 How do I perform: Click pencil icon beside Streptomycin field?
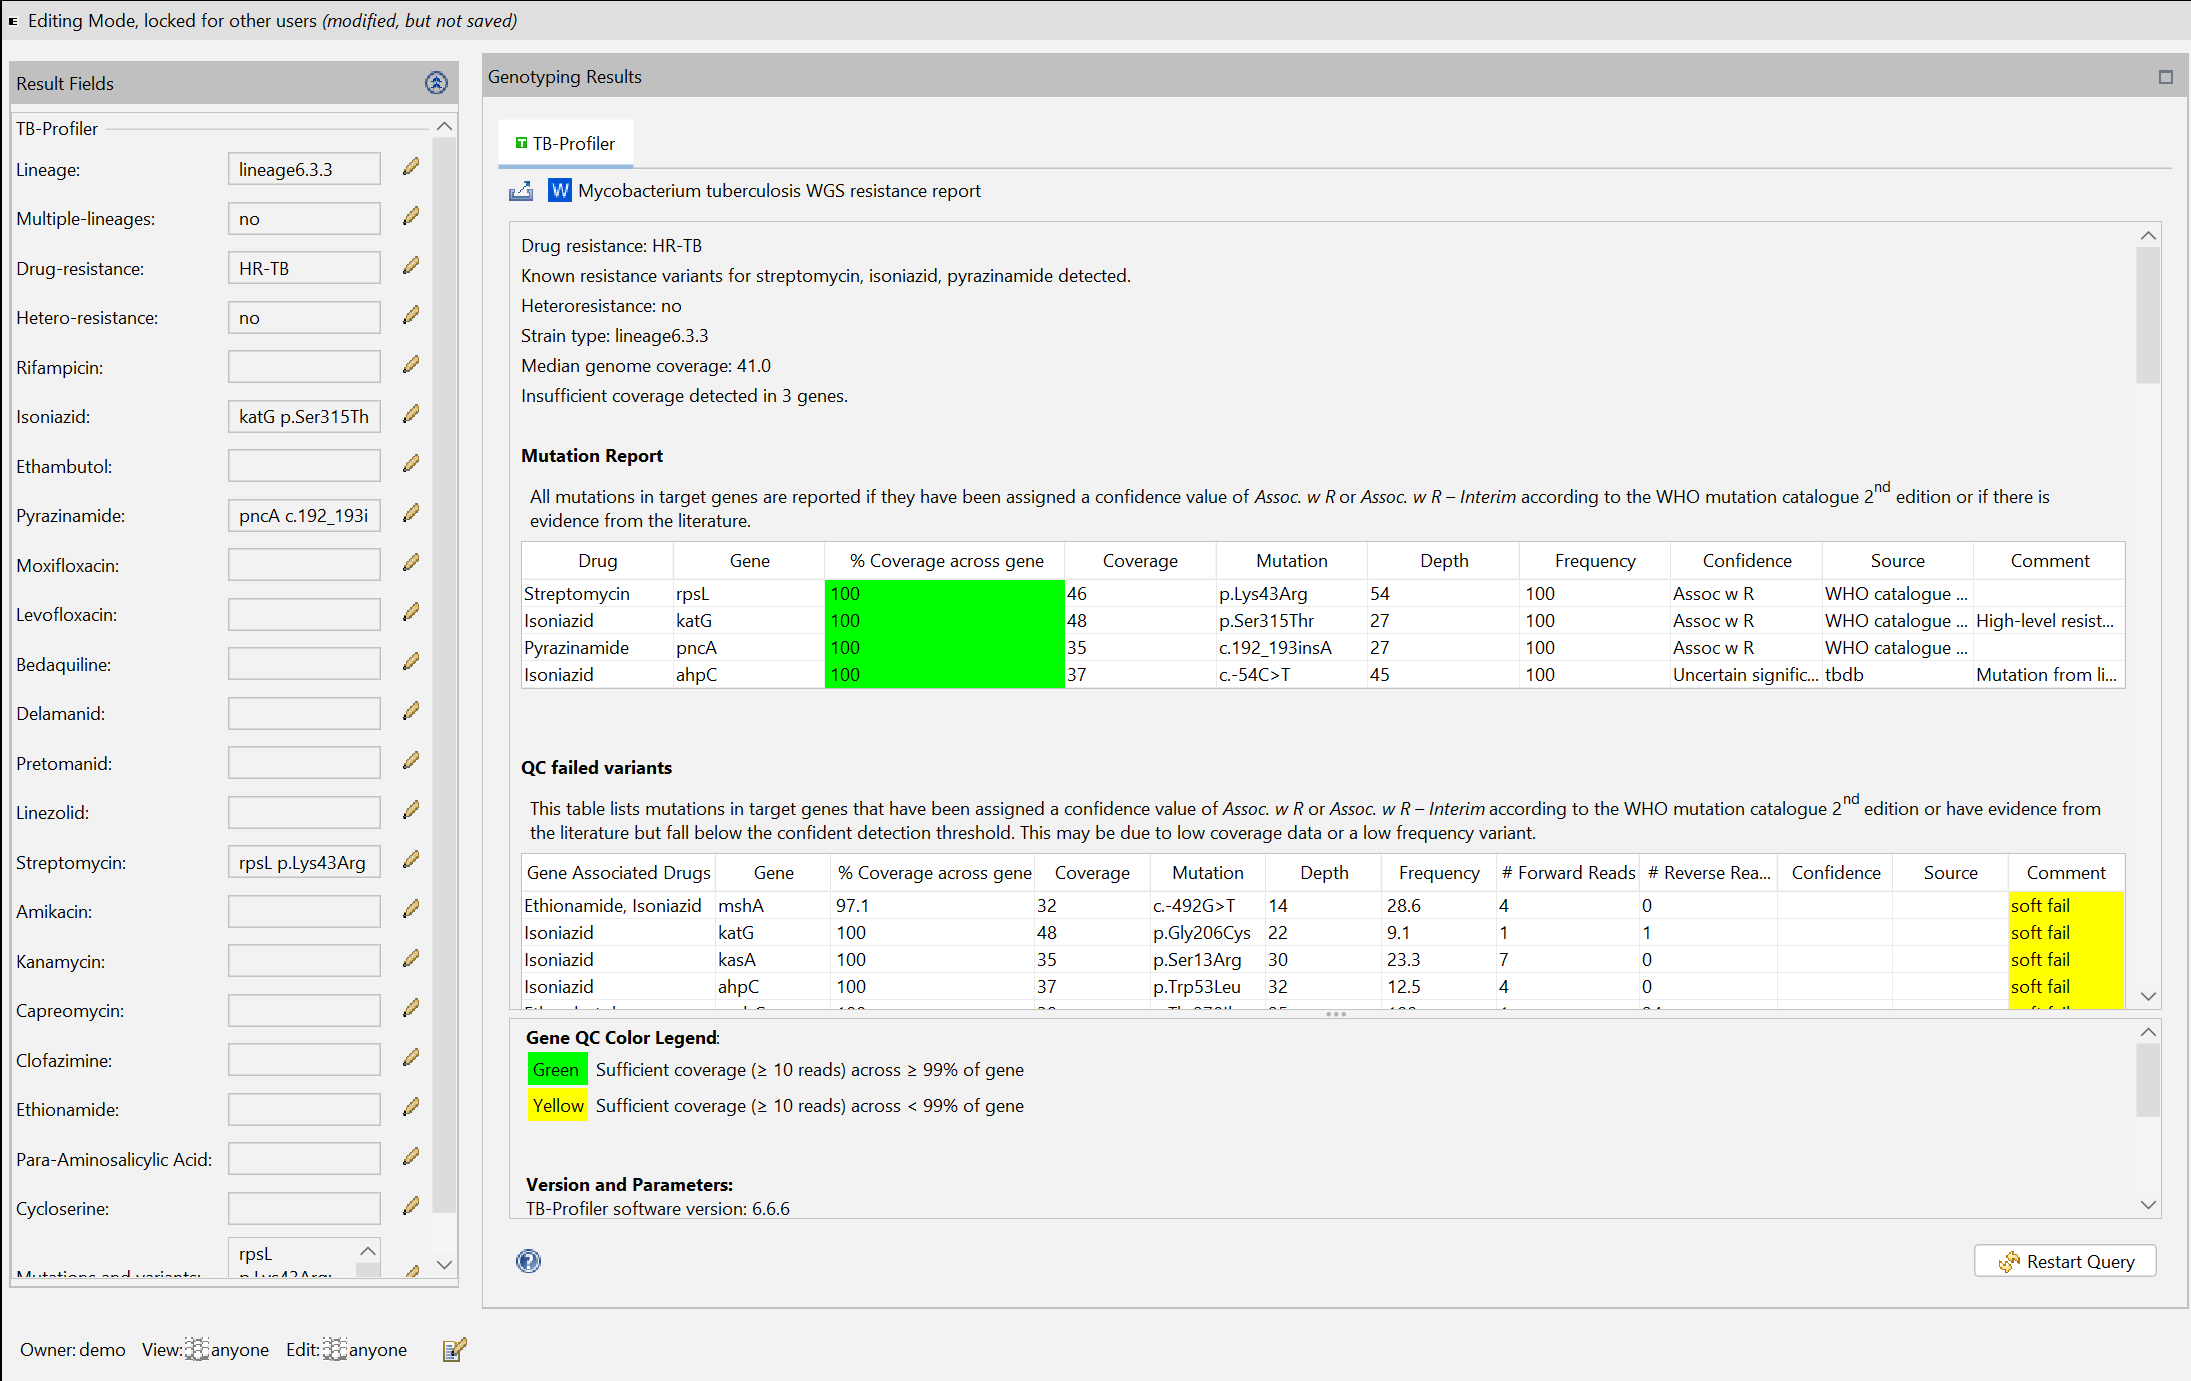point(411,861)
